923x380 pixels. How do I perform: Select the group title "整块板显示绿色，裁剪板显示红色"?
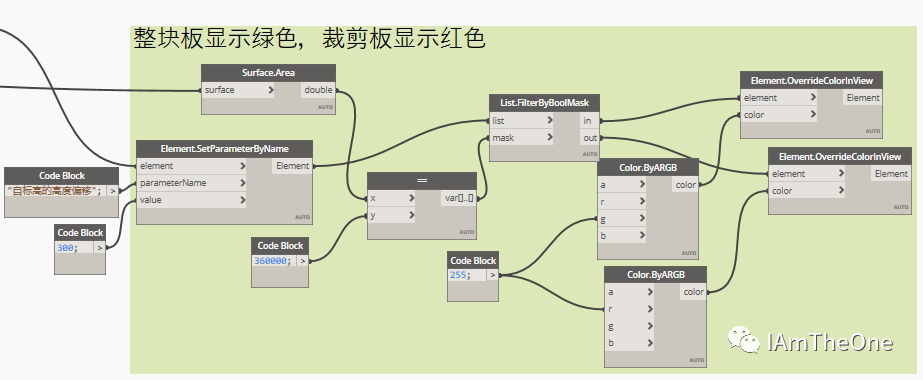click(310, 38)
